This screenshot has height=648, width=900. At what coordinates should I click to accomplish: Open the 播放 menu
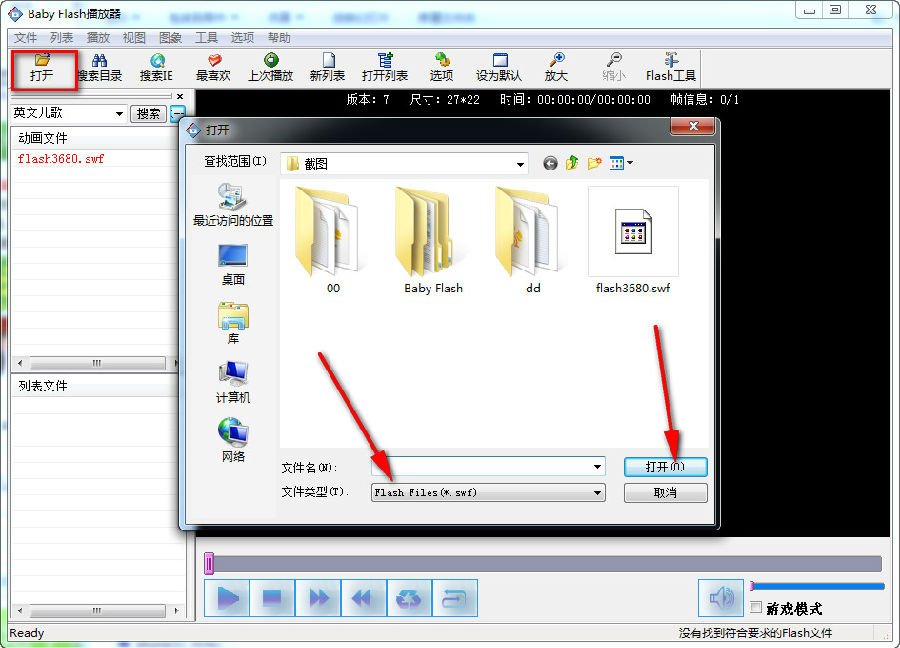coord(98,38)
